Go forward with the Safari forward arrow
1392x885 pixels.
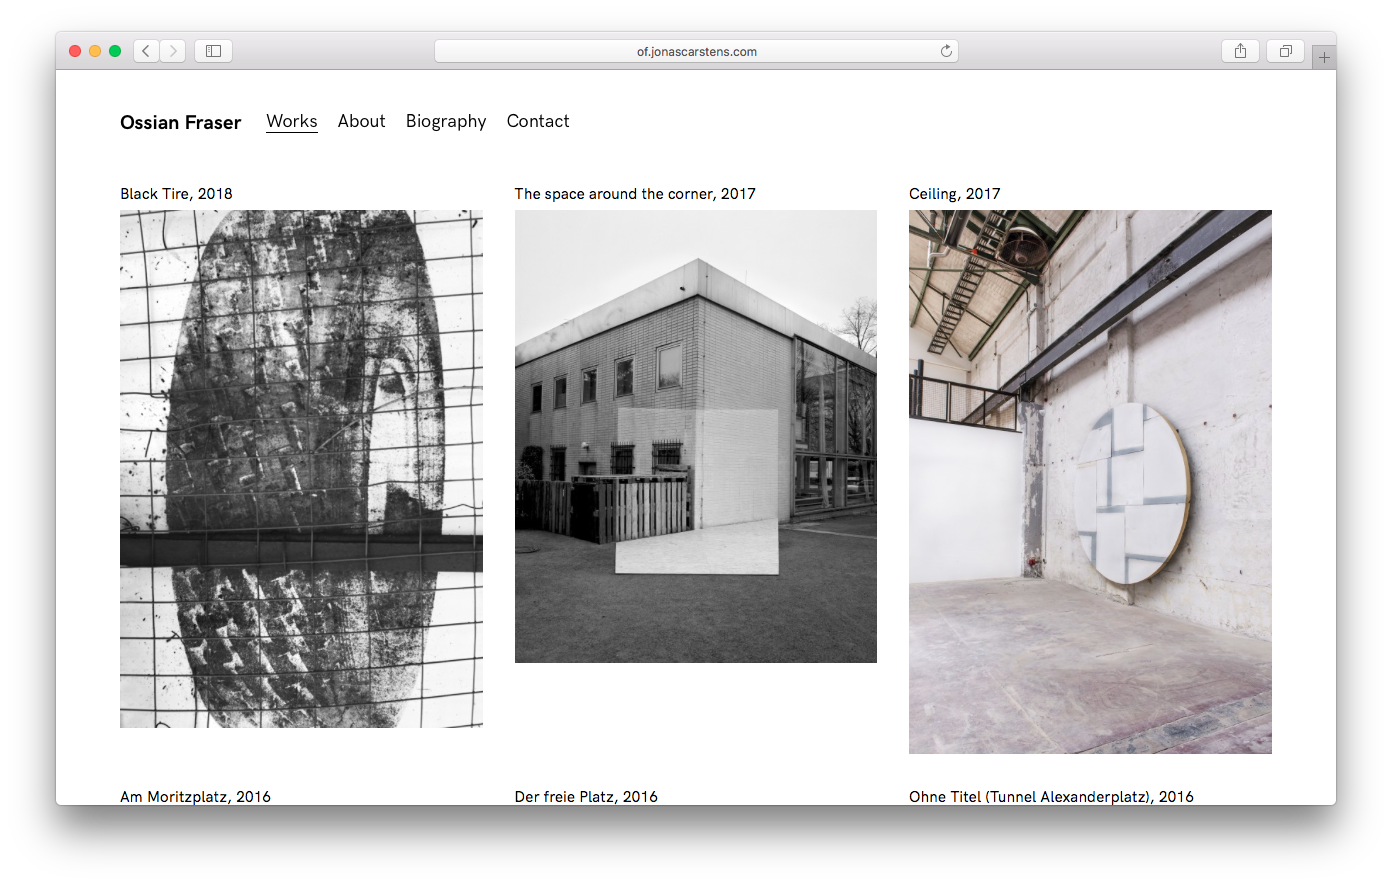tap(173, 51)
